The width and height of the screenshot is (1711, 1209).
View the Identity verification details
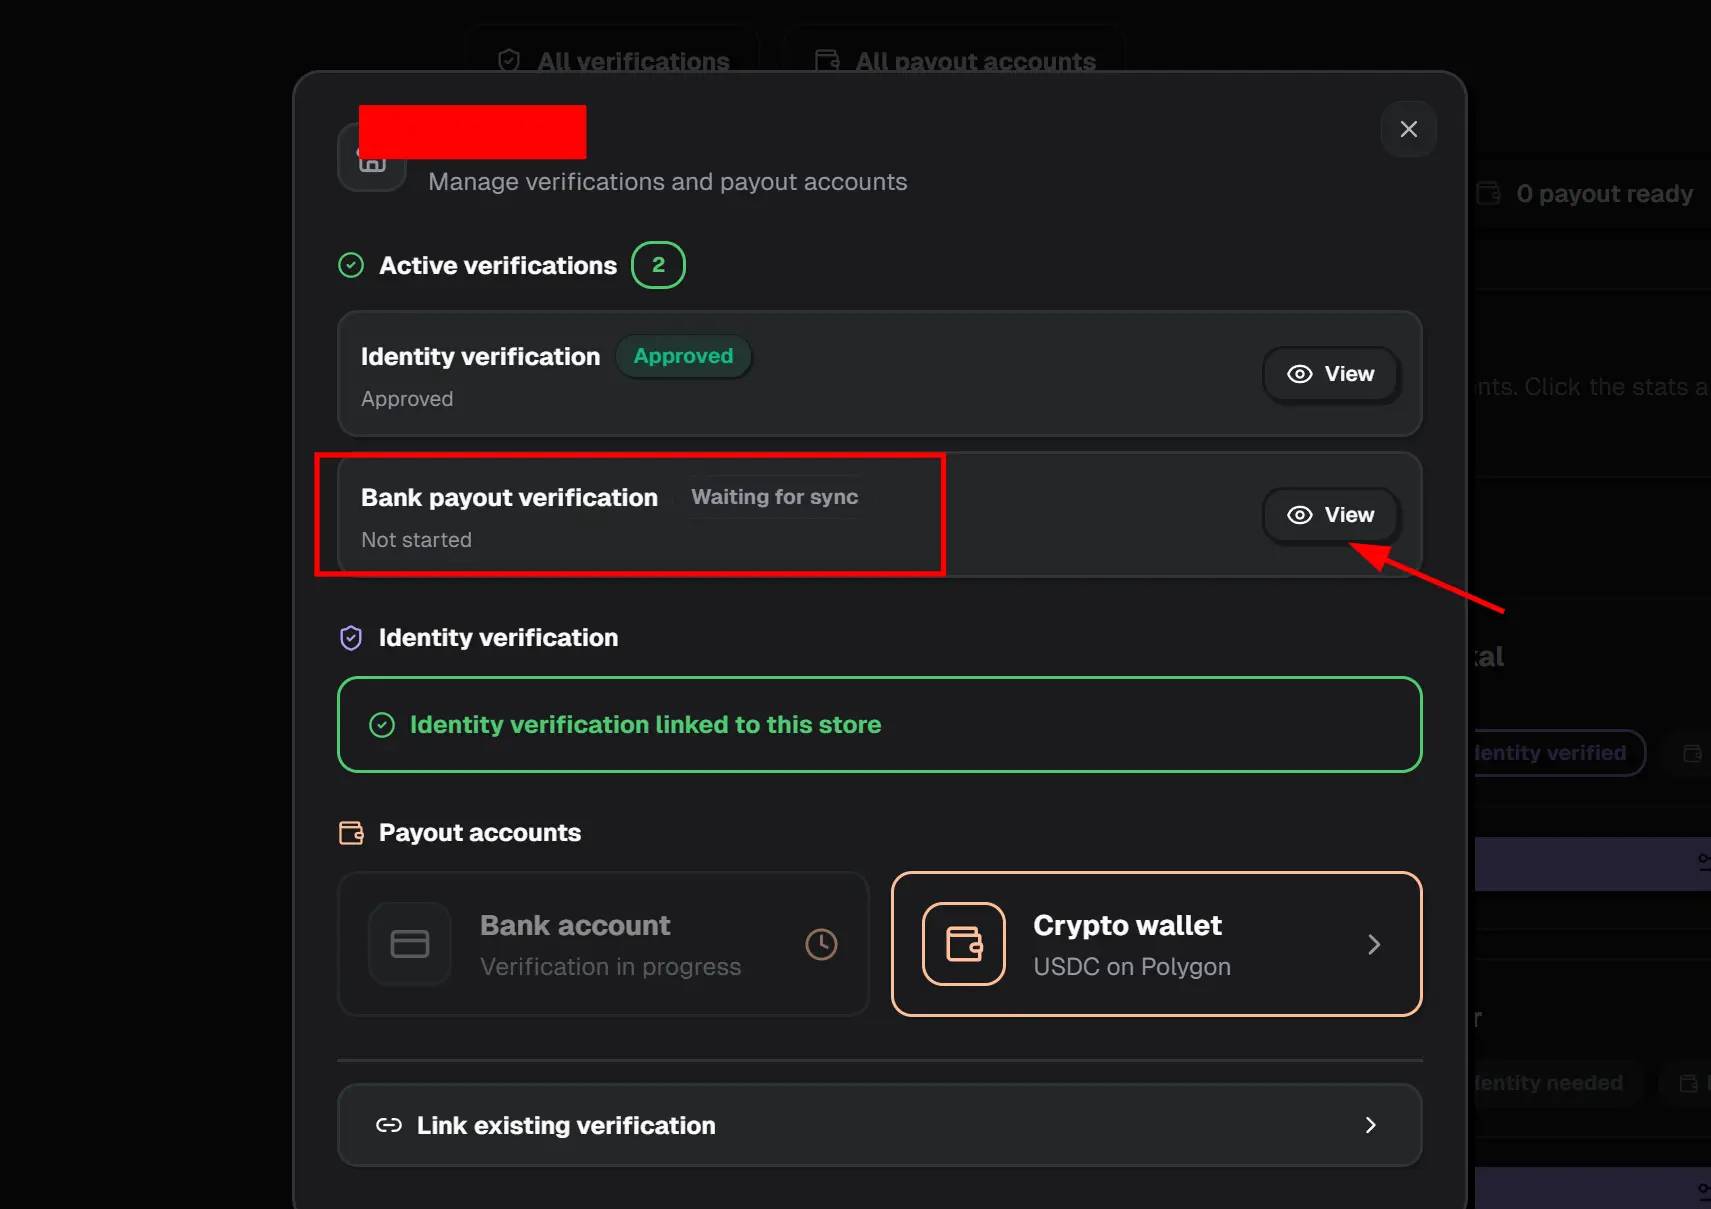point(1330,374)
